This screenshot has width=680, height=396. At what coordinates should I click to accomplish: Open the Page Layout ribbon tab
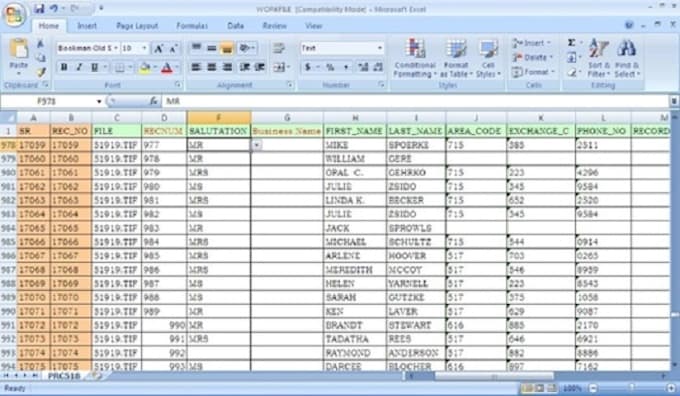click(x=137, y=26)
